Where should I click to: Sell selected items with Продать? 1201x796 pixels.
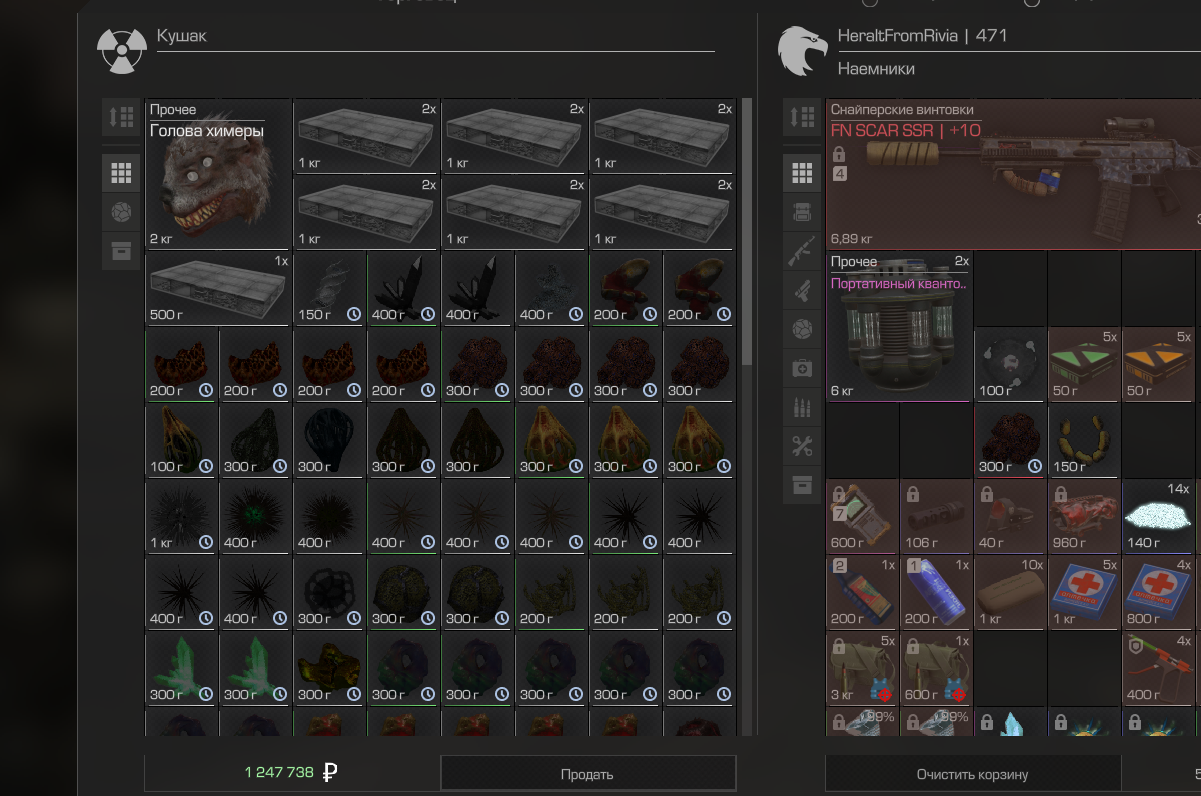coord(588,774)
